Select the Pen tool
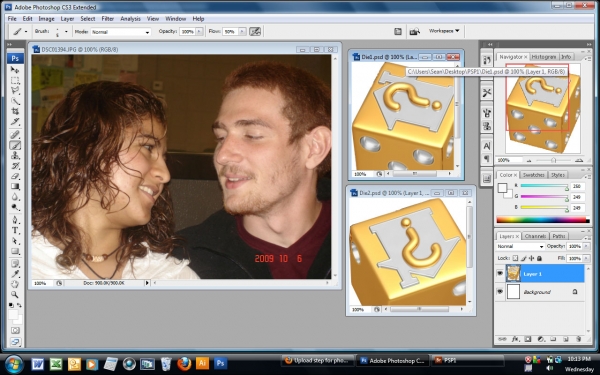 point(15,220)
